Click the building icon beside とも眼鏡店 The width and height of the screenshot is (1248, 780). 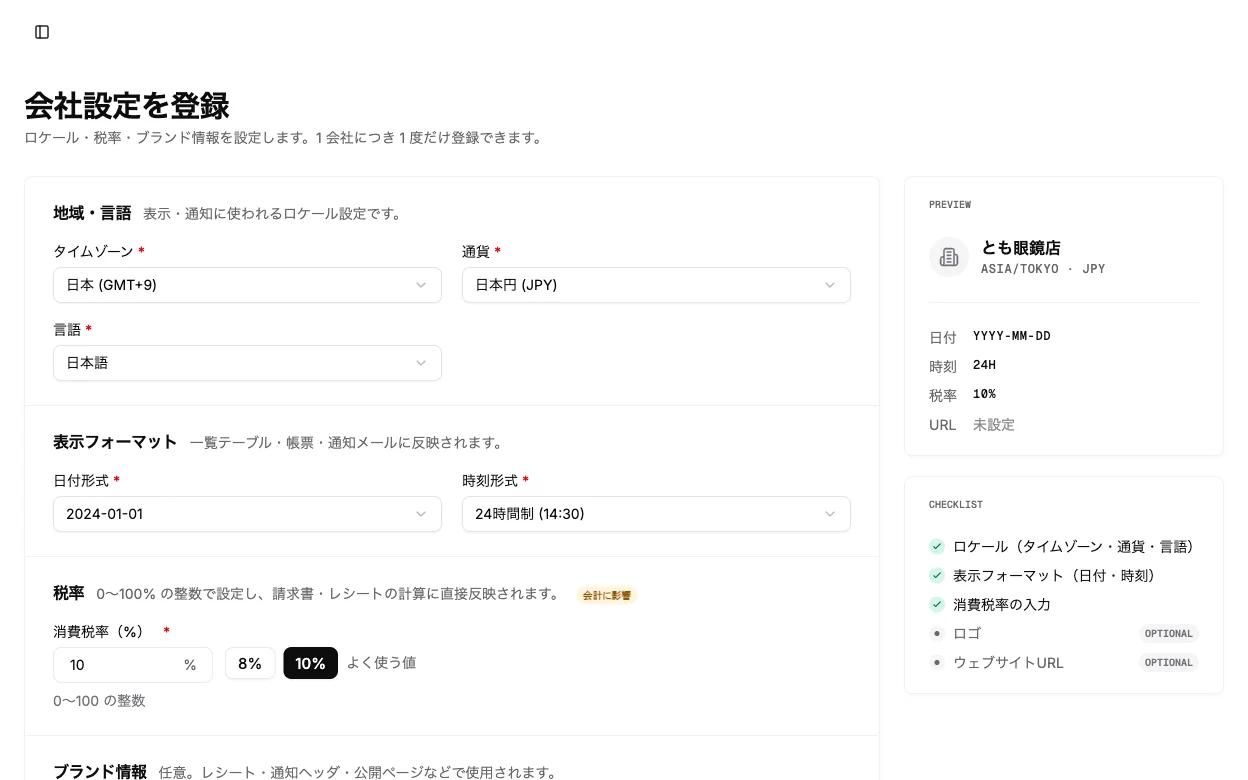pyautogui.click(x=949, y=257)
